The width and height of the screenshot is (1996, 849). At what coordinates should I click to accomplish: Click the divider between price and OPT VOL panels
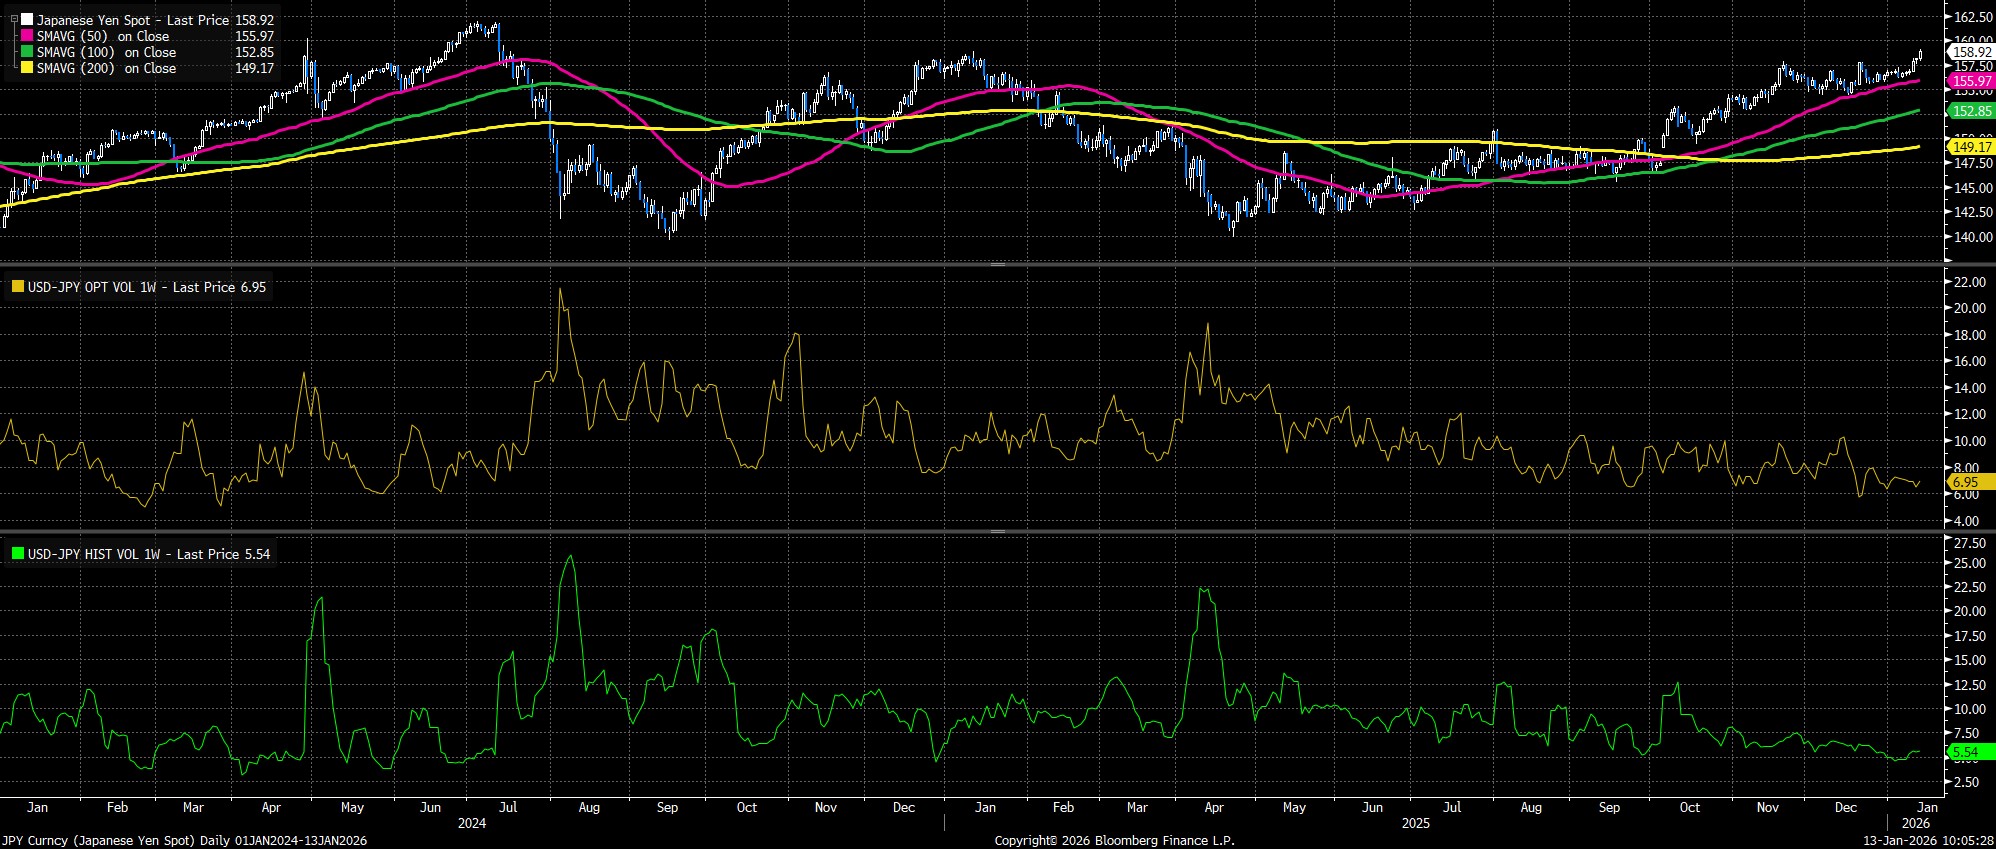pyautogui.click(x=997, y=264)
